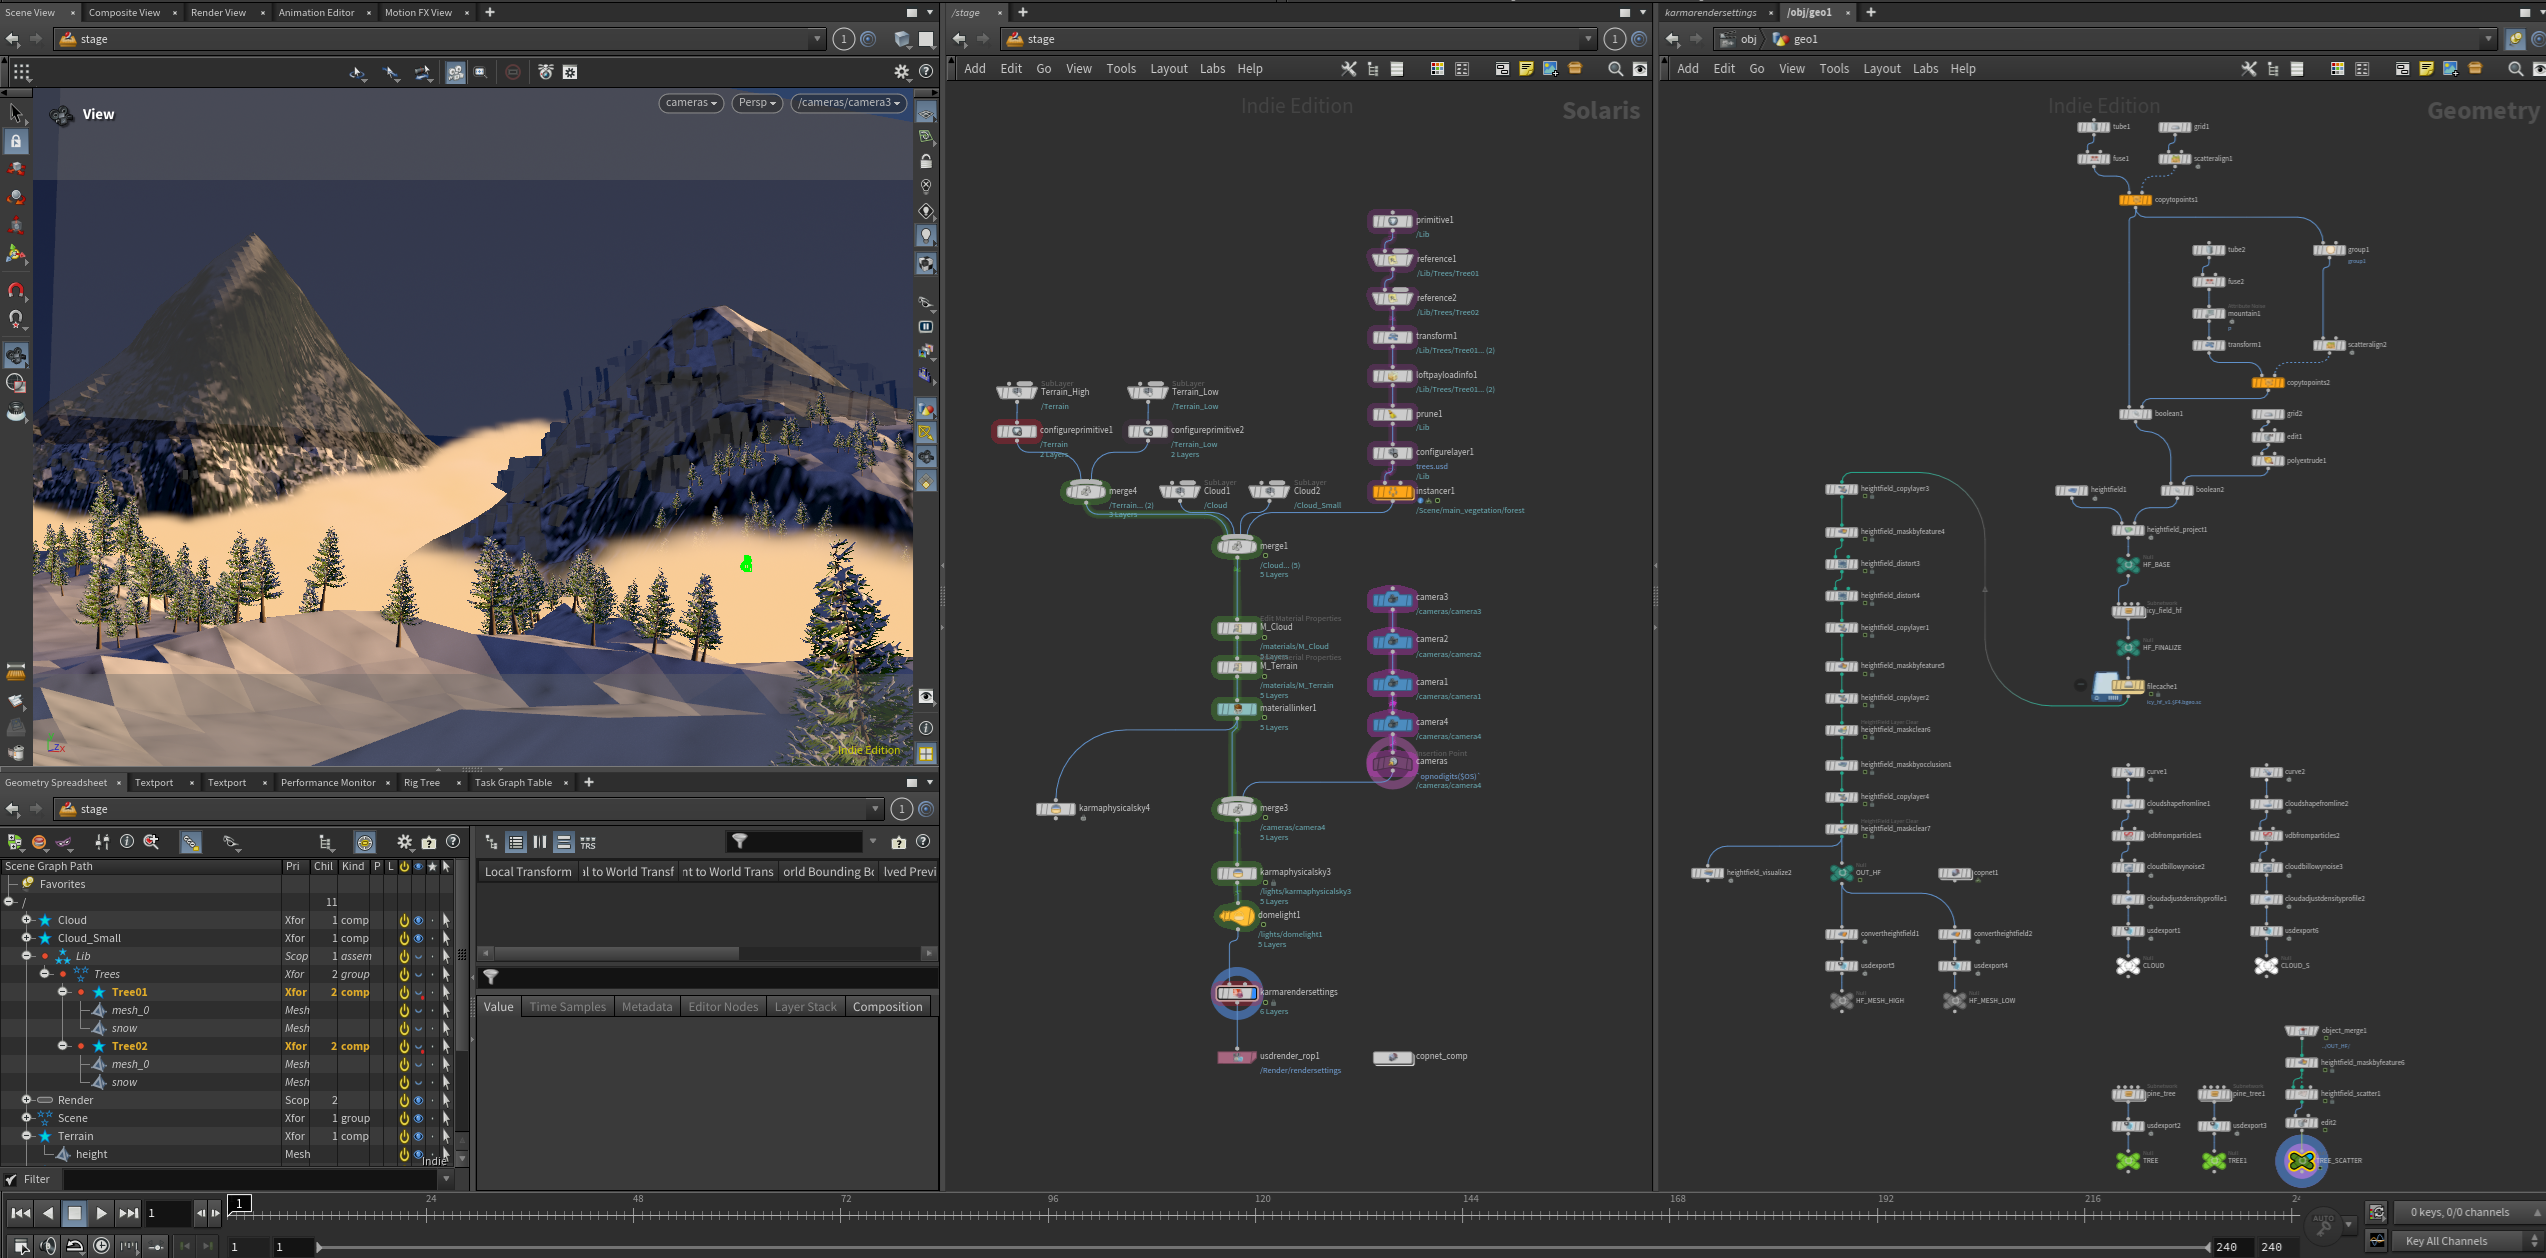The width and height of the screenshot is (2546, 1258).
Task: Click the karmarendersettings node icon
Action: tap(1237, 993)
